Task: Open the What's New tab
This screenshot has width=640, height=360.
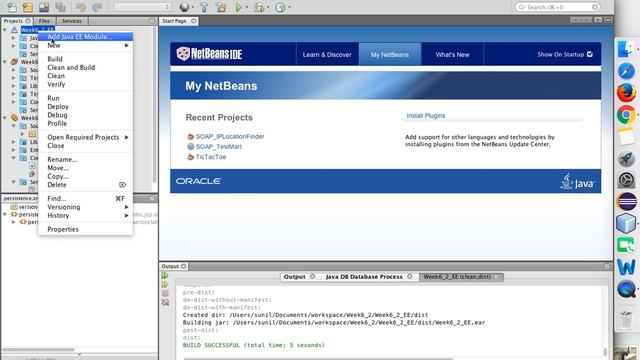Action: [452, 54]
